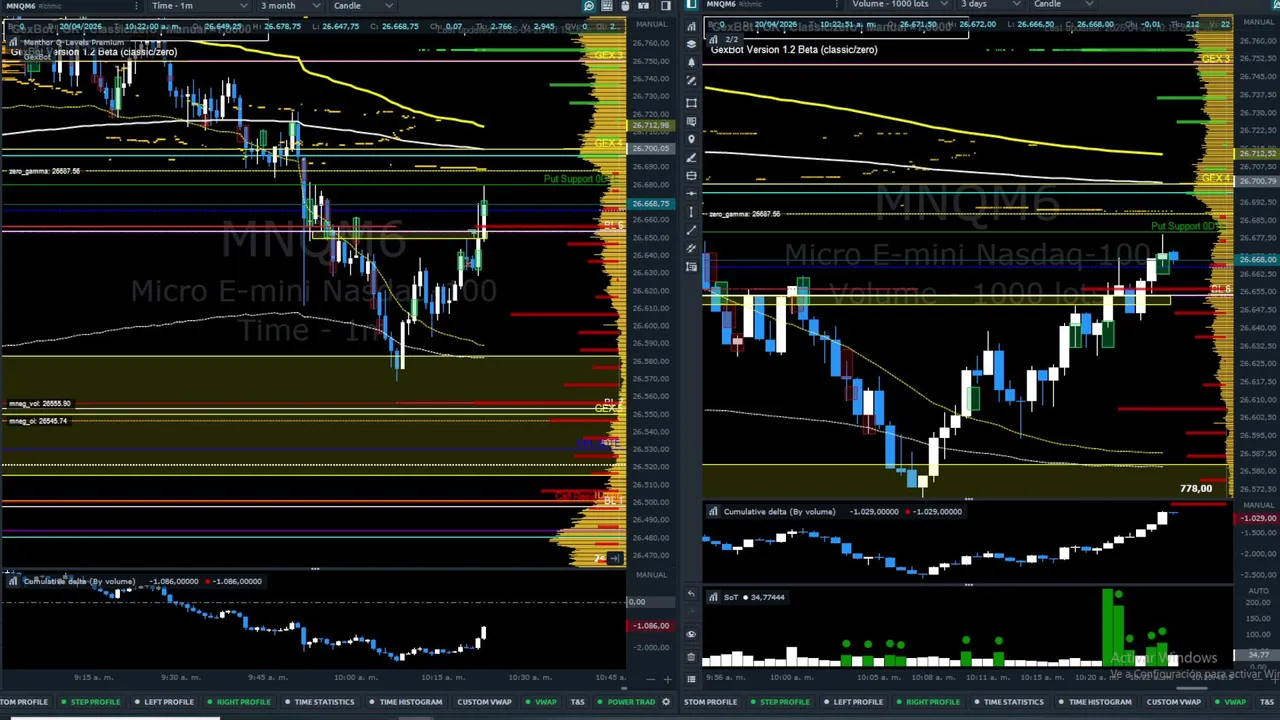Click the side panel icon in left chart header
1280x720 pixels.
(x=665, y=6)
